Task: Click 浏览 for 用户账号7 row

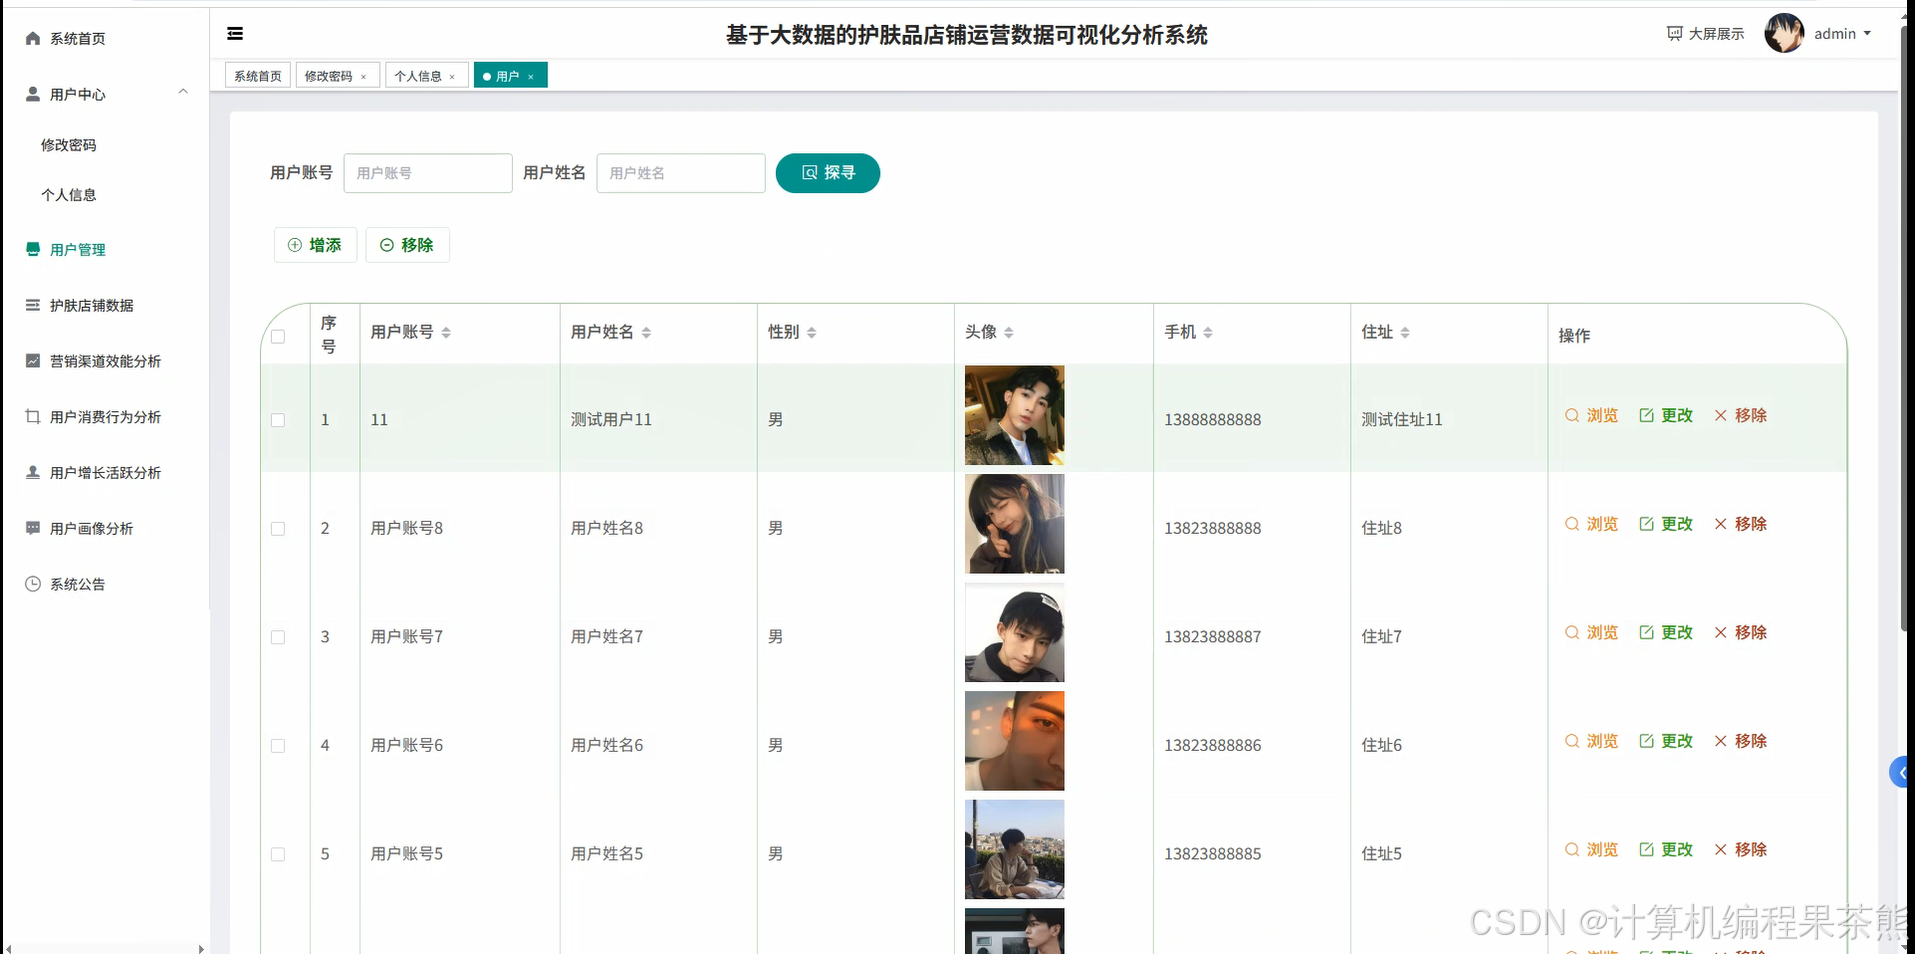Action: pyautogui.click(x=1591, y=633)
